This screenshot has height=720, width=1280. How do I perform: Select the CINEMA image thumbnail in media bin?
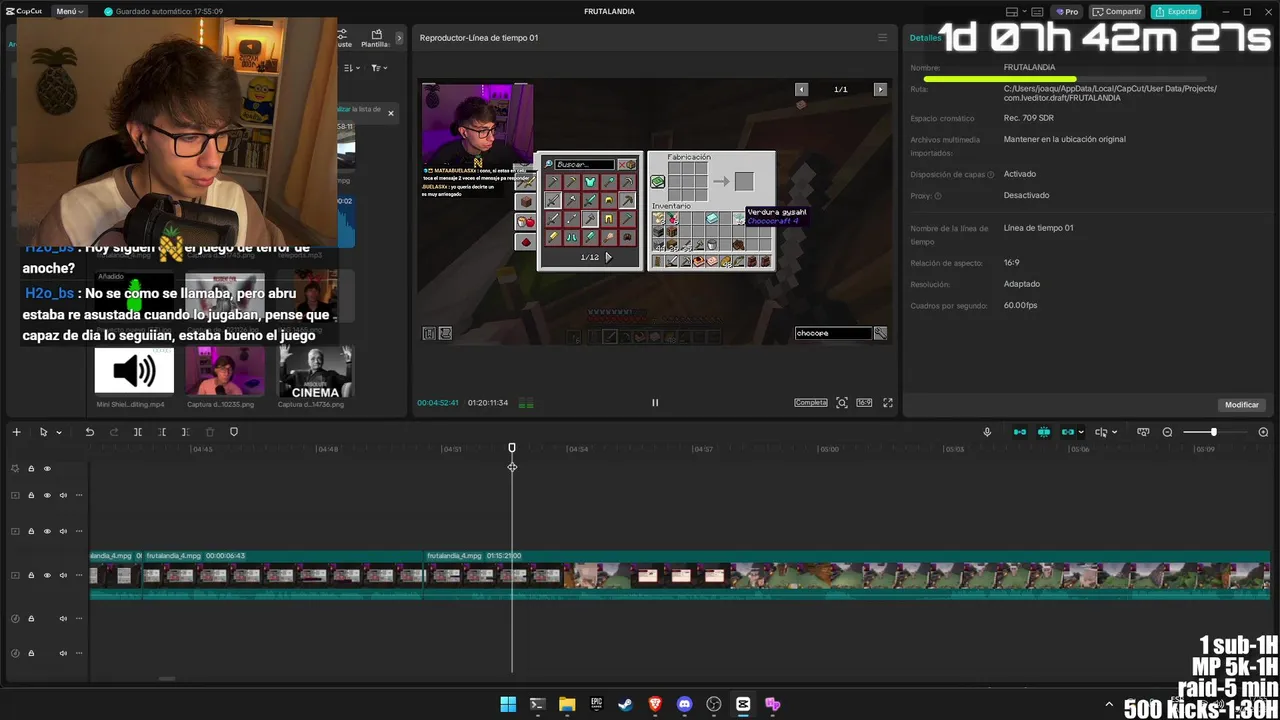315,371
